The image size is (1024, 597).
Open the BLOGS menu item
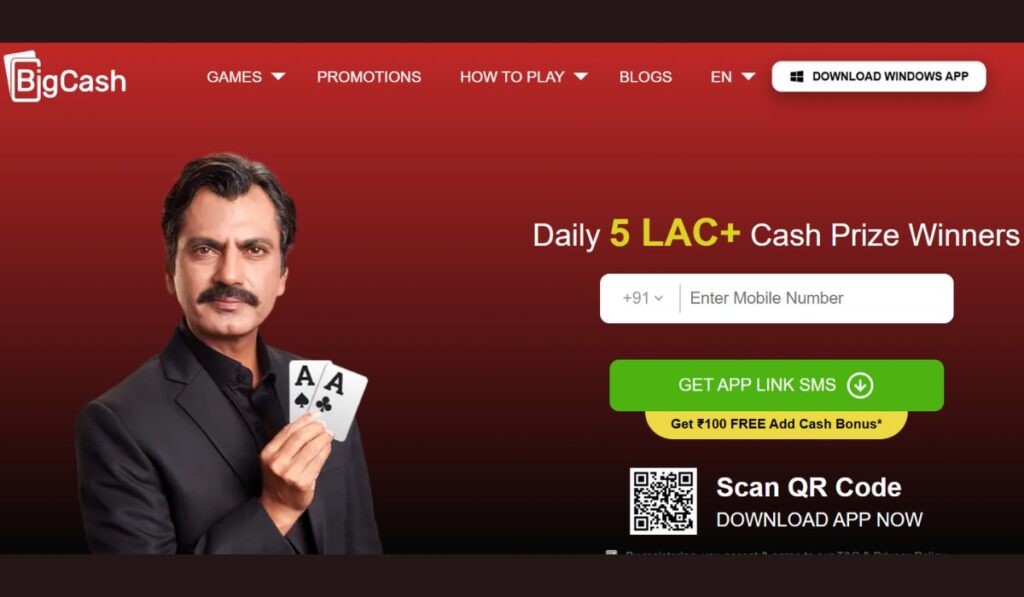[645, 76]
